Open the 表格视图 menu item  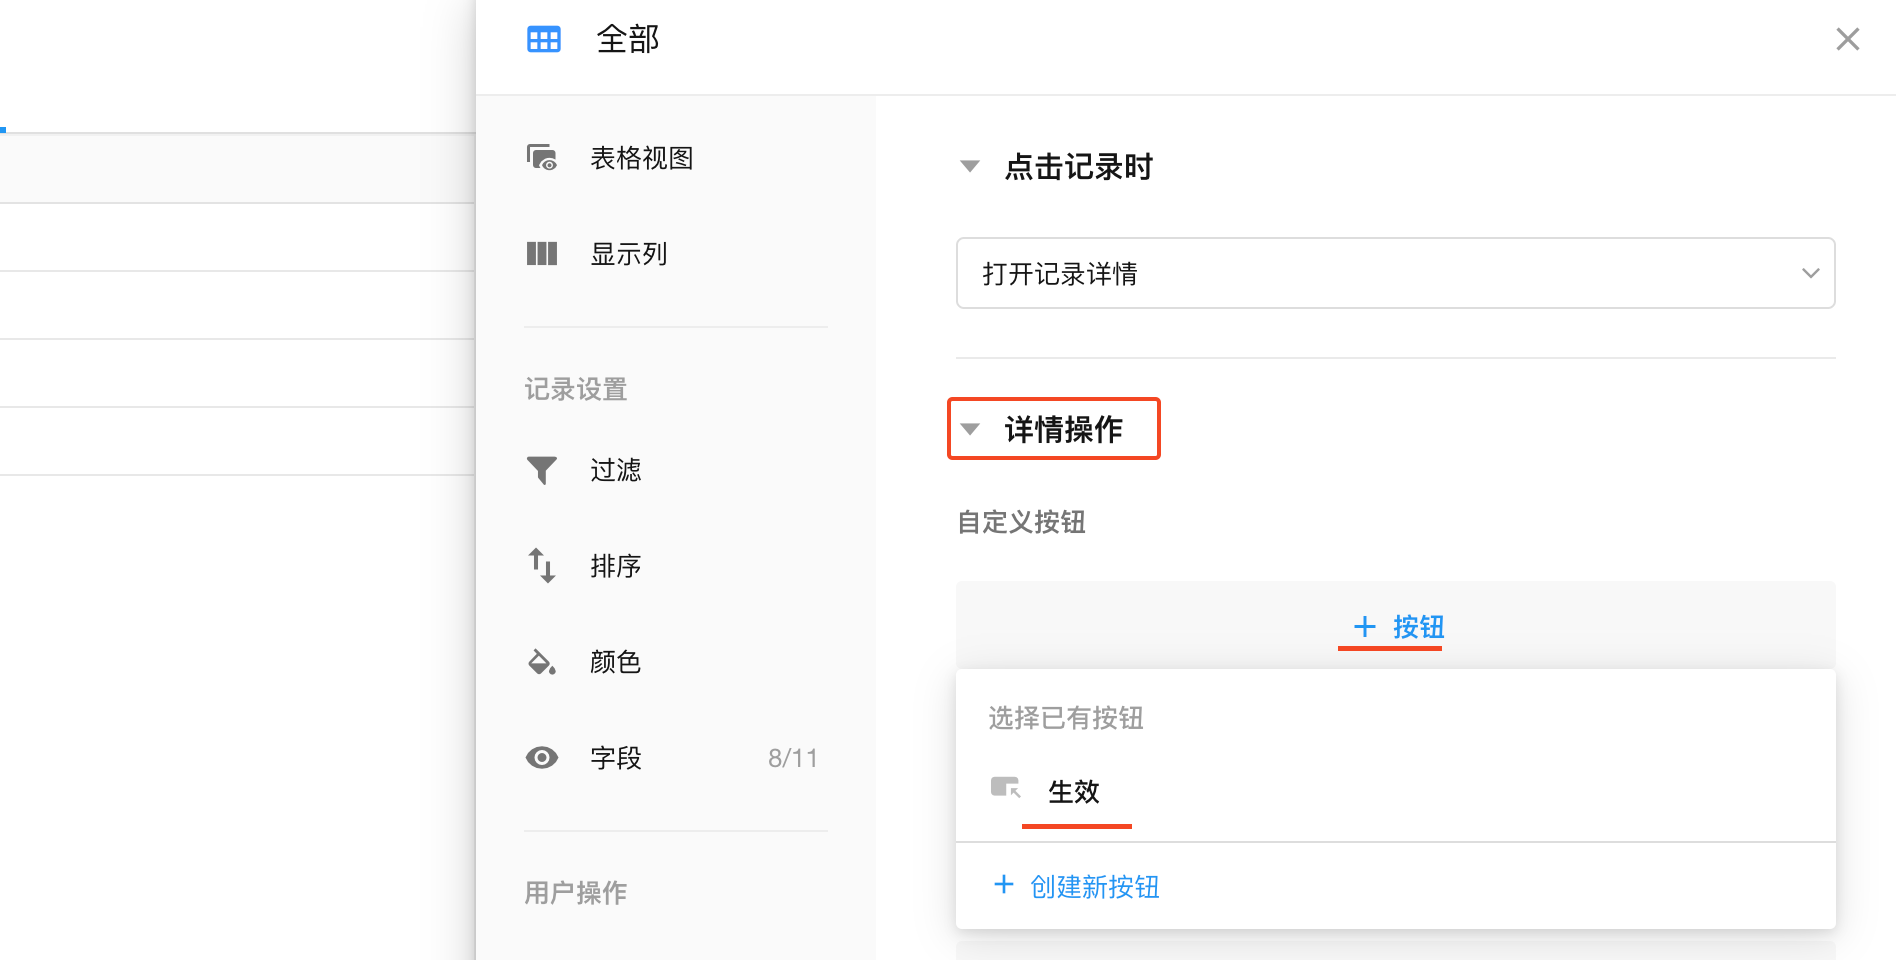pyautogui.click(x=641, y=158)
